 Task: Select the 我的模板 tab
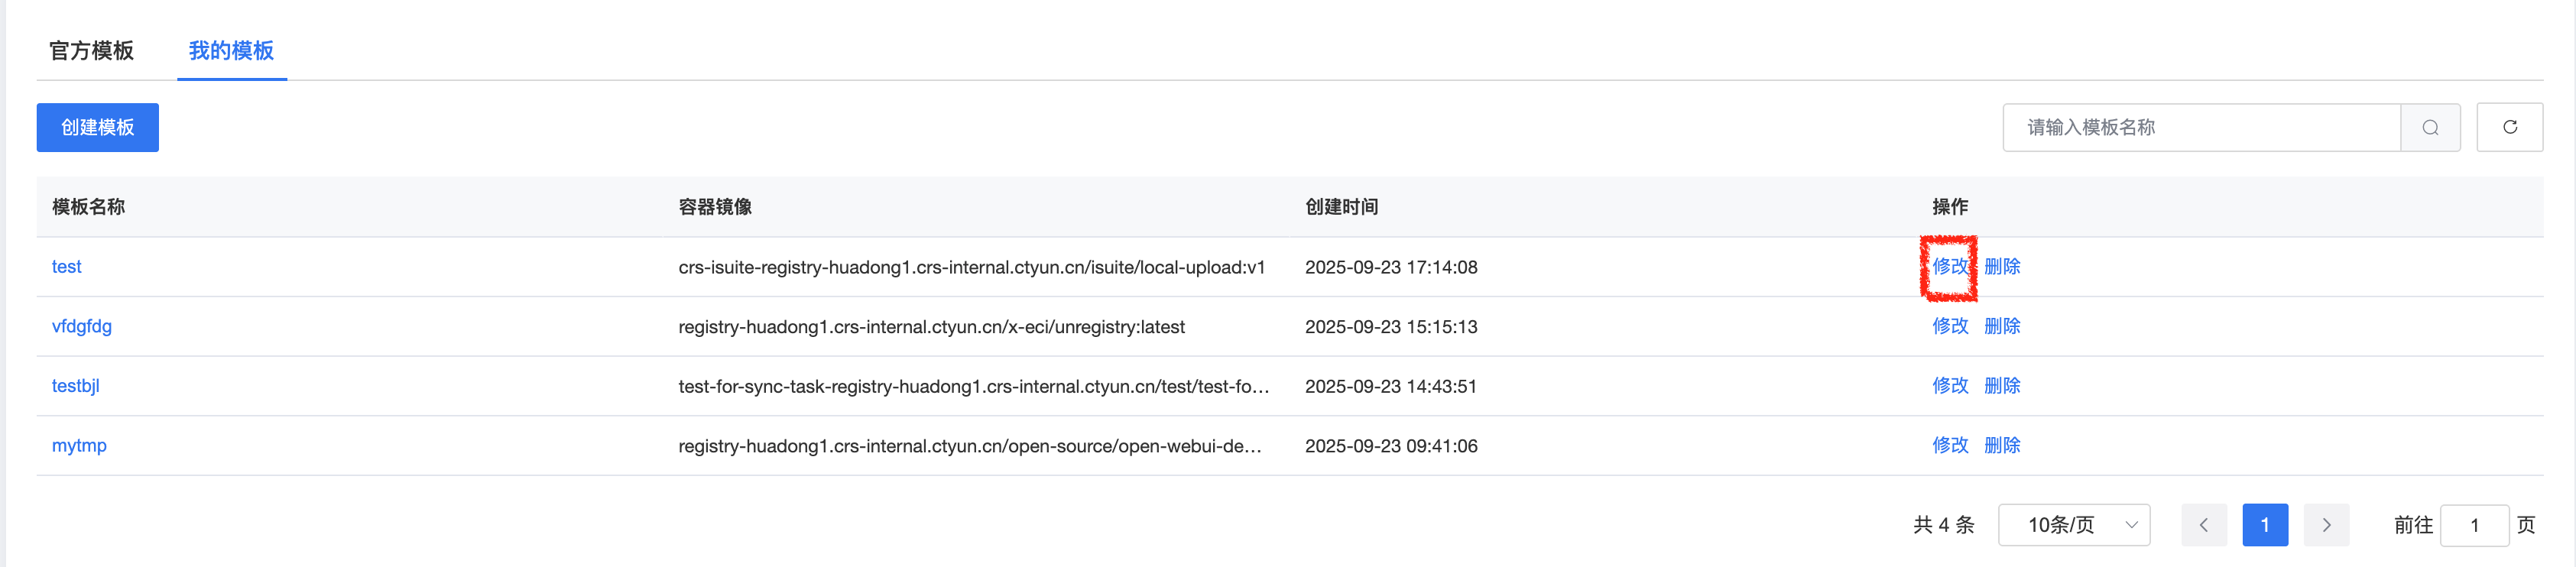(x=231, y=51)
